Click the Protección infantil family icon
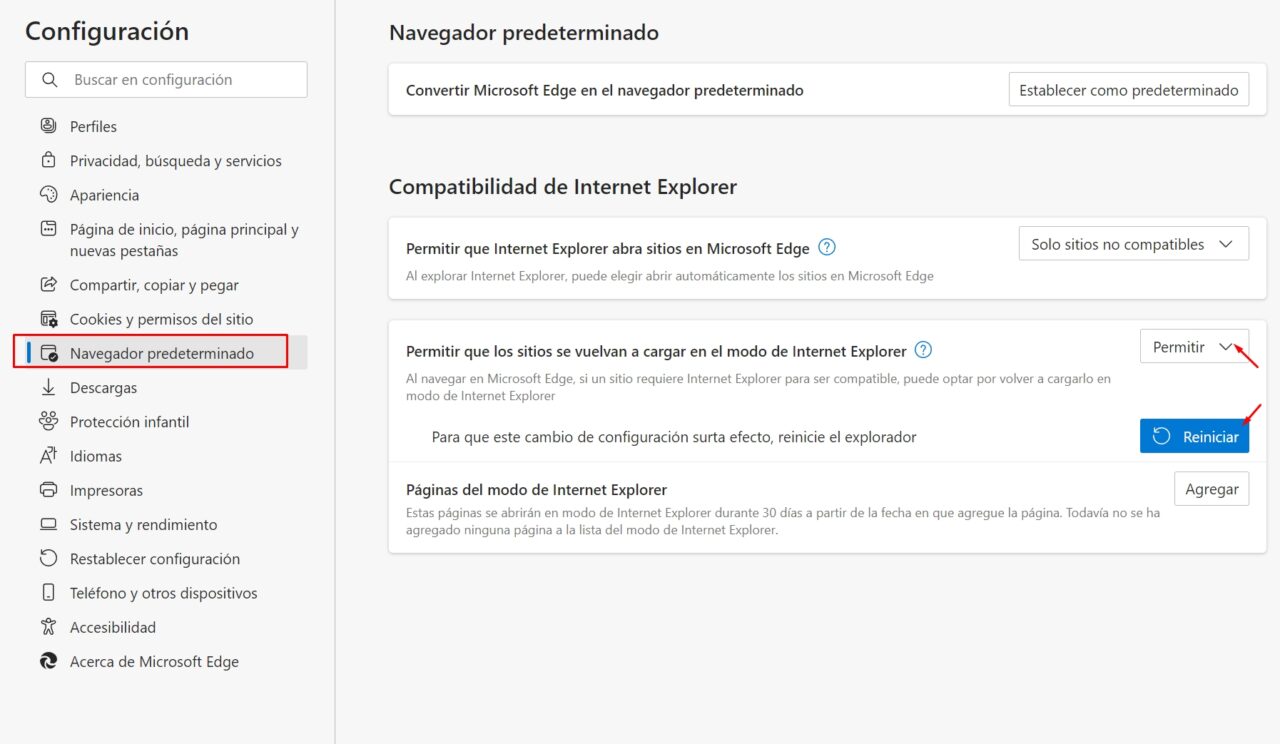 48,421
